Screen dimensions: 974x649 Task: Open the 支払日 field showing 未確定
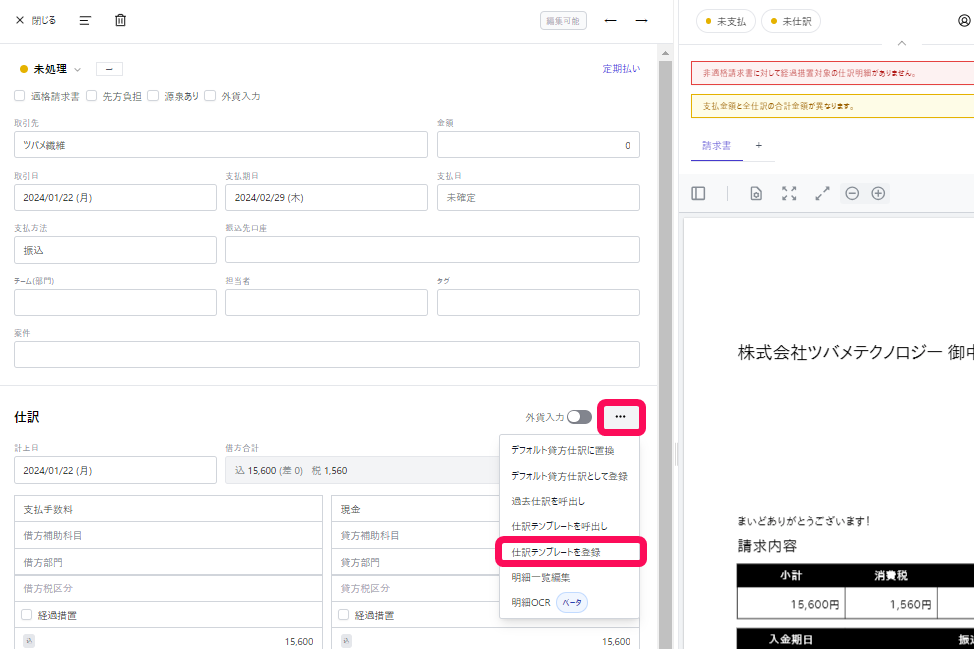pyautogui.click(x=538, y=197)
